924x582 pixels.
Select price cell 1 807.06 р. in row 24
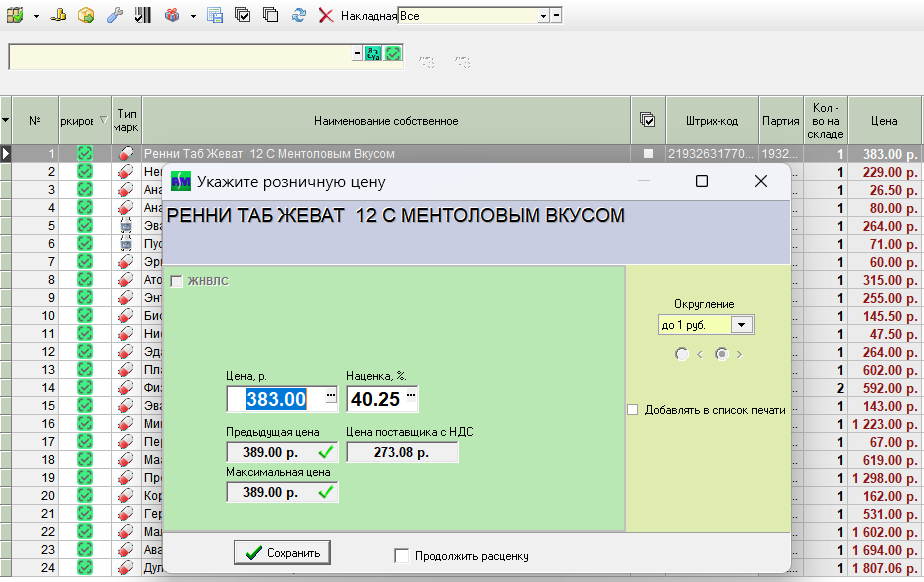click(x=884, y=568)
